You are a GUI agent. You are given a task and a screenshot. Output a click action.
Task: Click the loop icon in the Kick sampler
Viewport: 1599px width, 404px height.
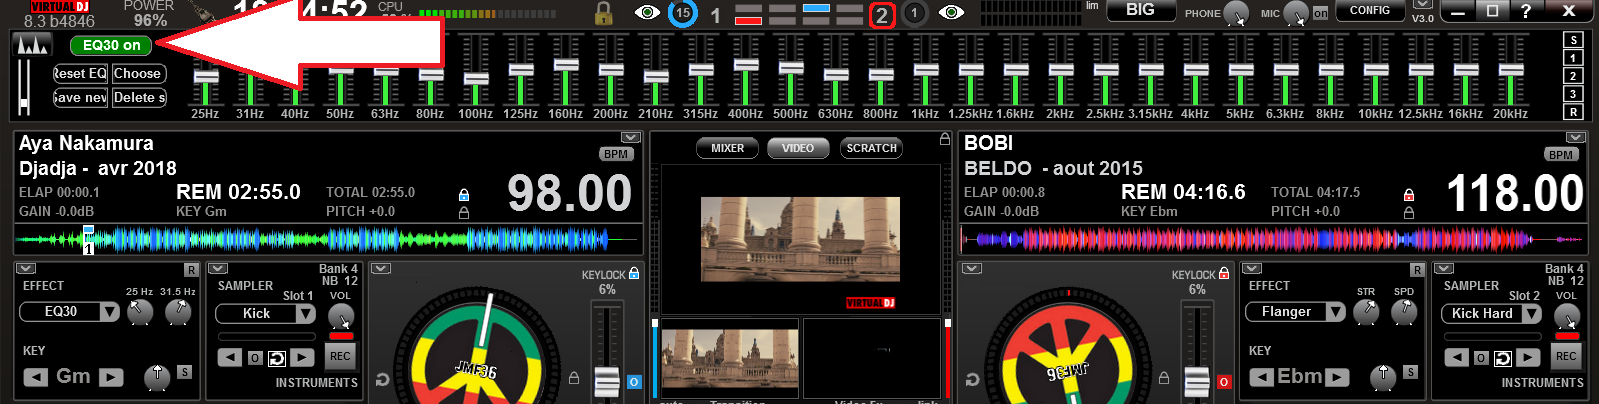pos(277,358)
